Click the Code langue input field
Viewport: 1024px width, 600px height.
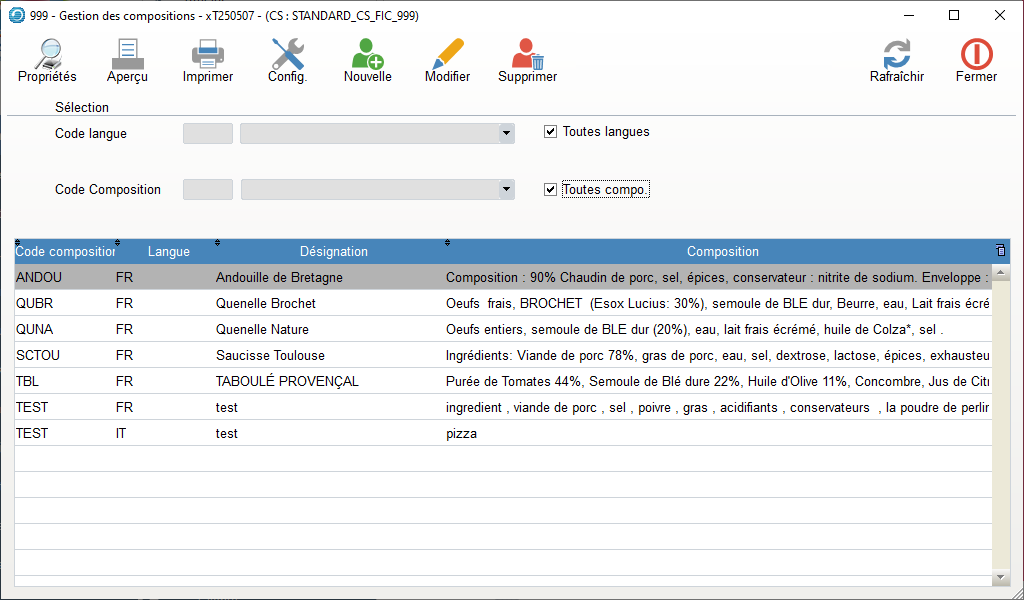[x=208, y=133]
